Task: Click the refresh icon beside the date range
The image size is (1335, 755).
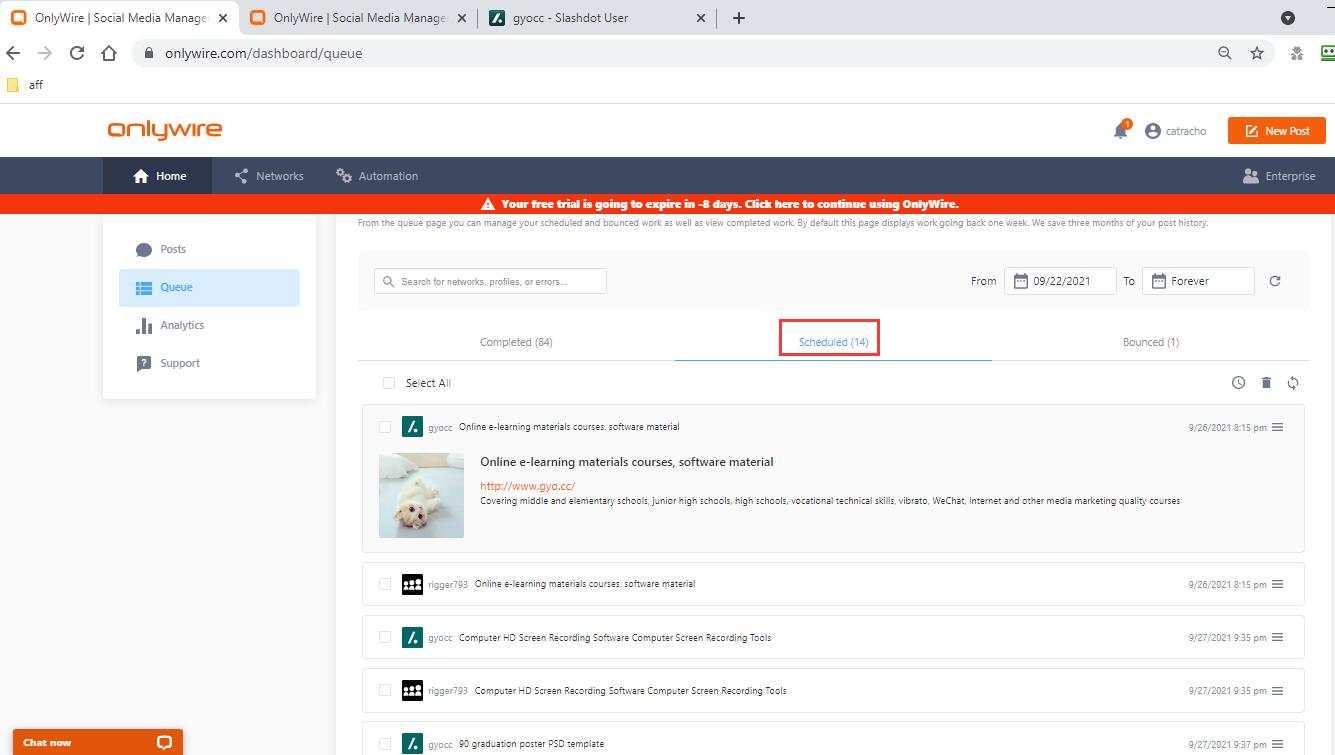Action: (1275, 281)
